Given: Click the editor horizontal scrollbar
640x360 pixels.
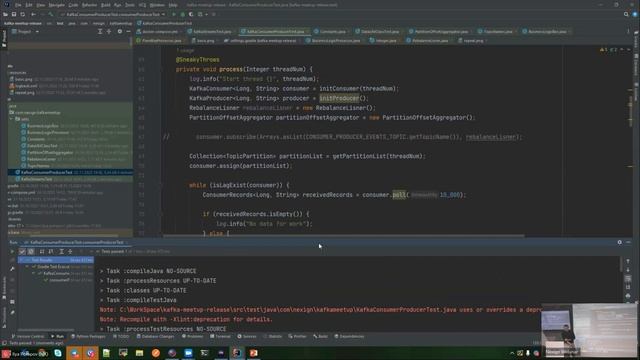Looking at the screenshot, I should pyautogui.click(x=343, y=236).
